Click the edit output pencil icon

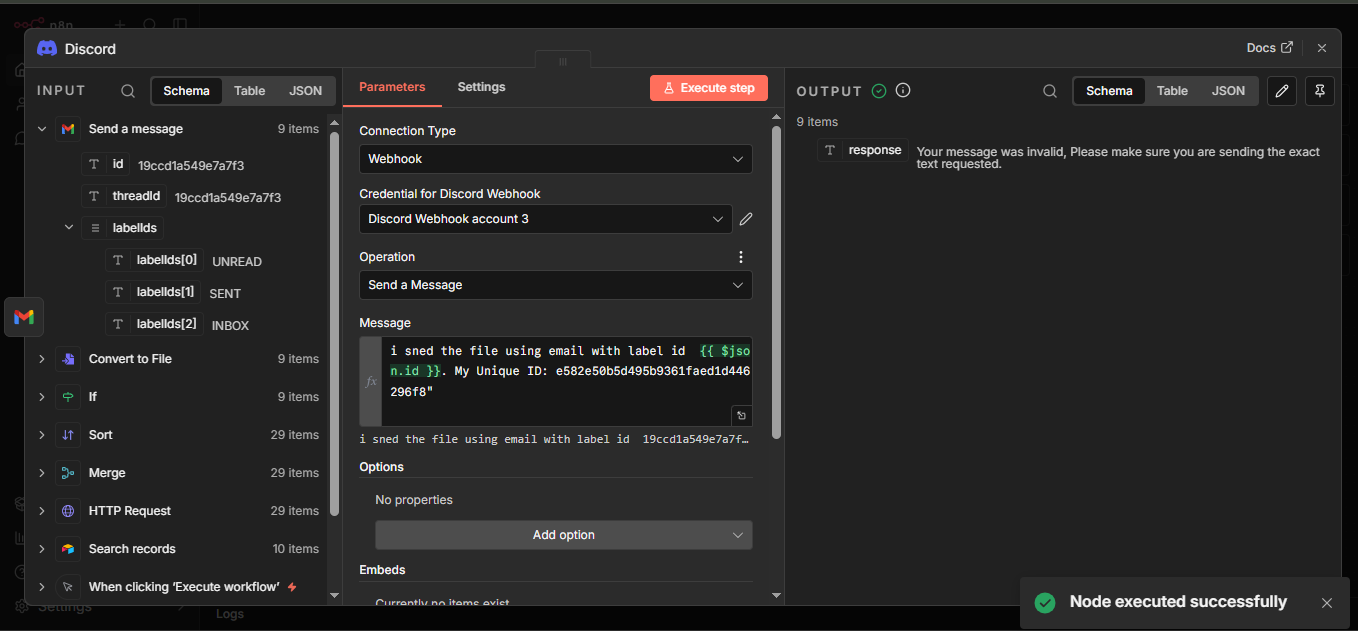click(1282, 91)
